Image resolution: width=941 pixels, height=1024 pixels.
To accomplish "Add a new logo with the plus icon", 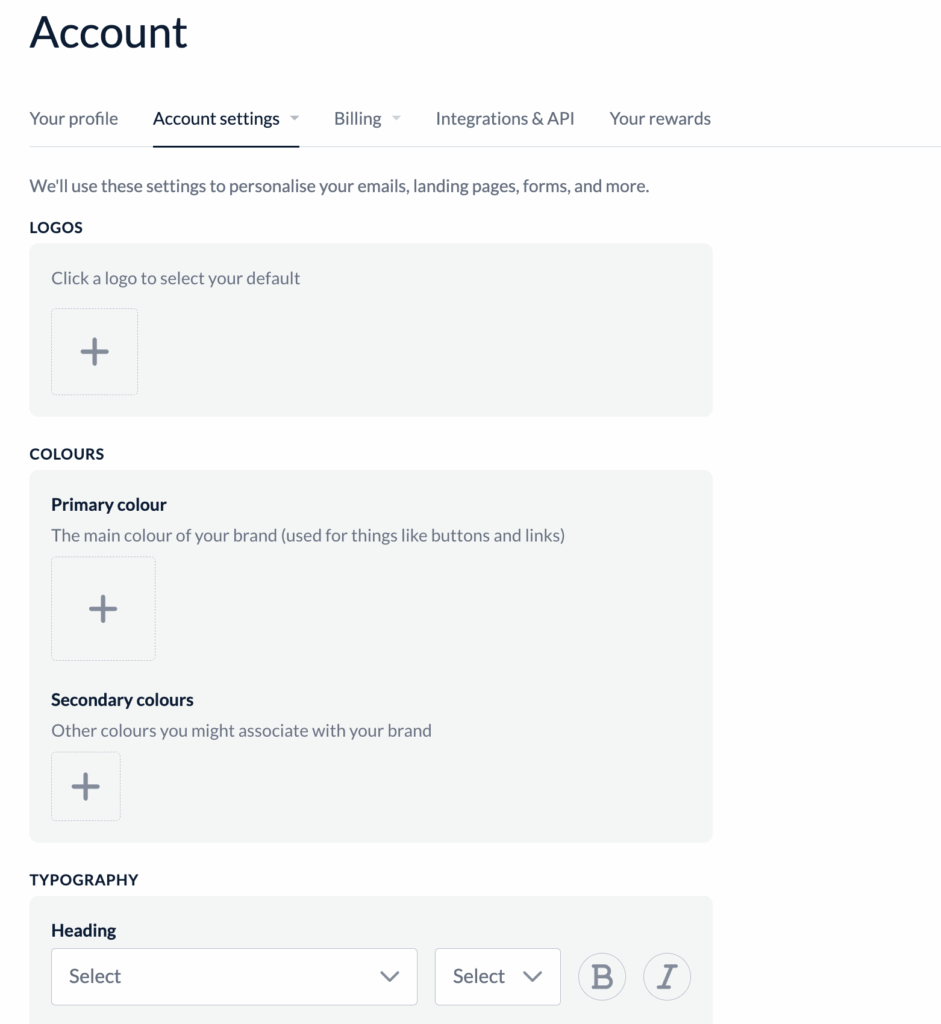I will 94,351.
